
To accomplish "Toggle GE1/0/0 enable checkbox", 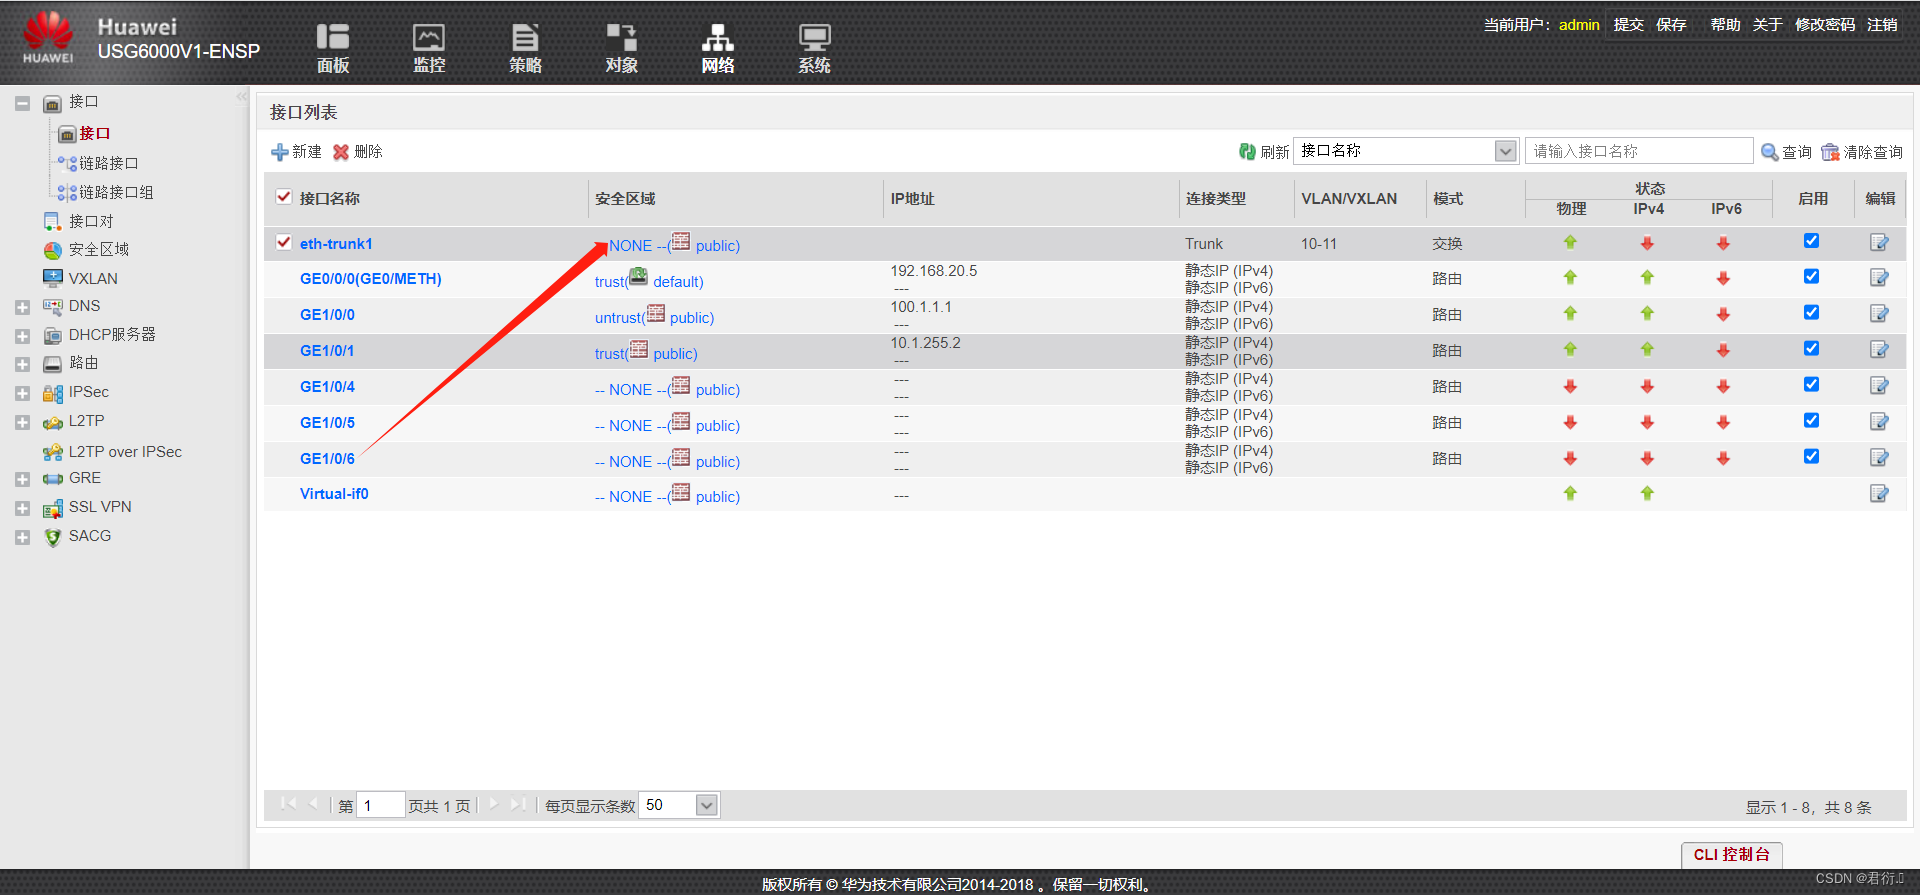I will point(1811,313).
